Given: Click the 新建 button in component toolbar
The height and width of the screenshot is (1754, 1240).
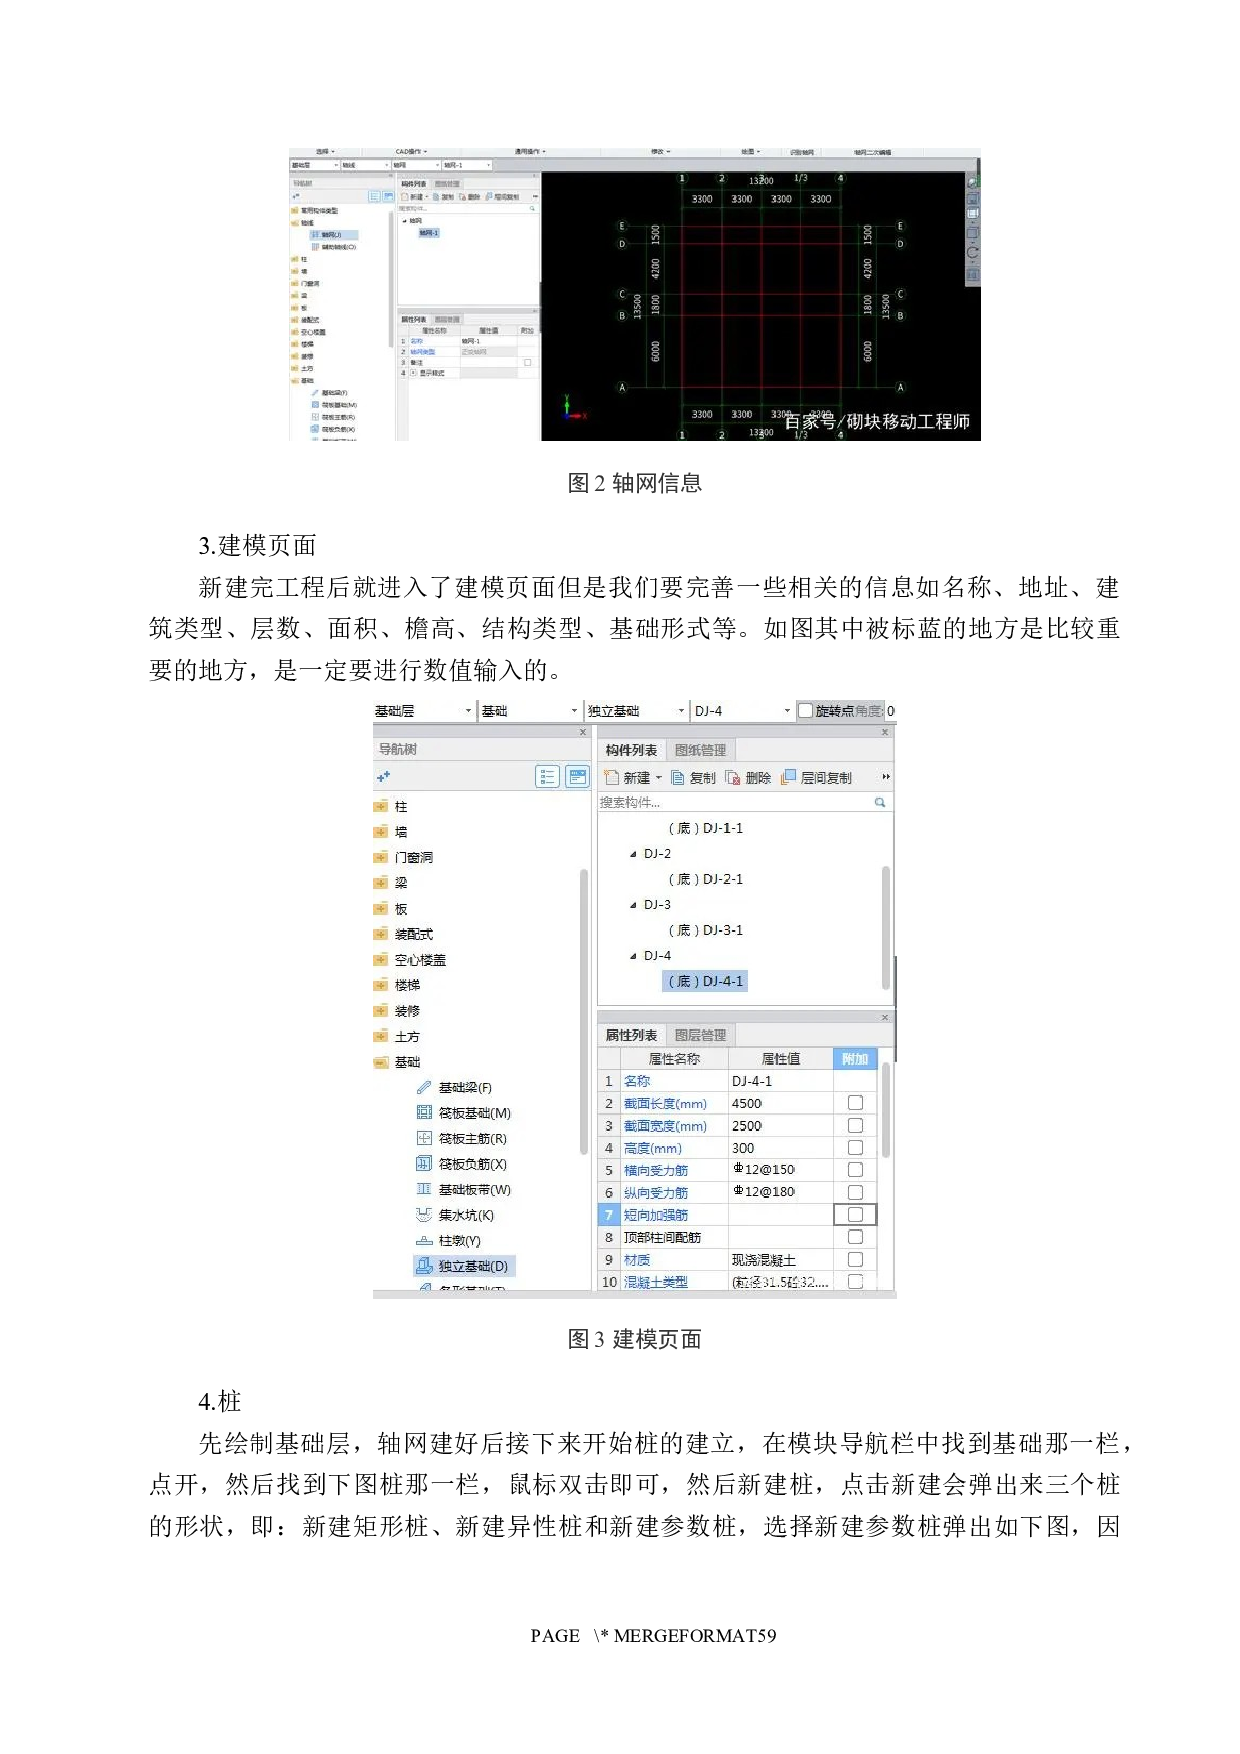Looking at the screenshot, I should click(x=627, y=777).
